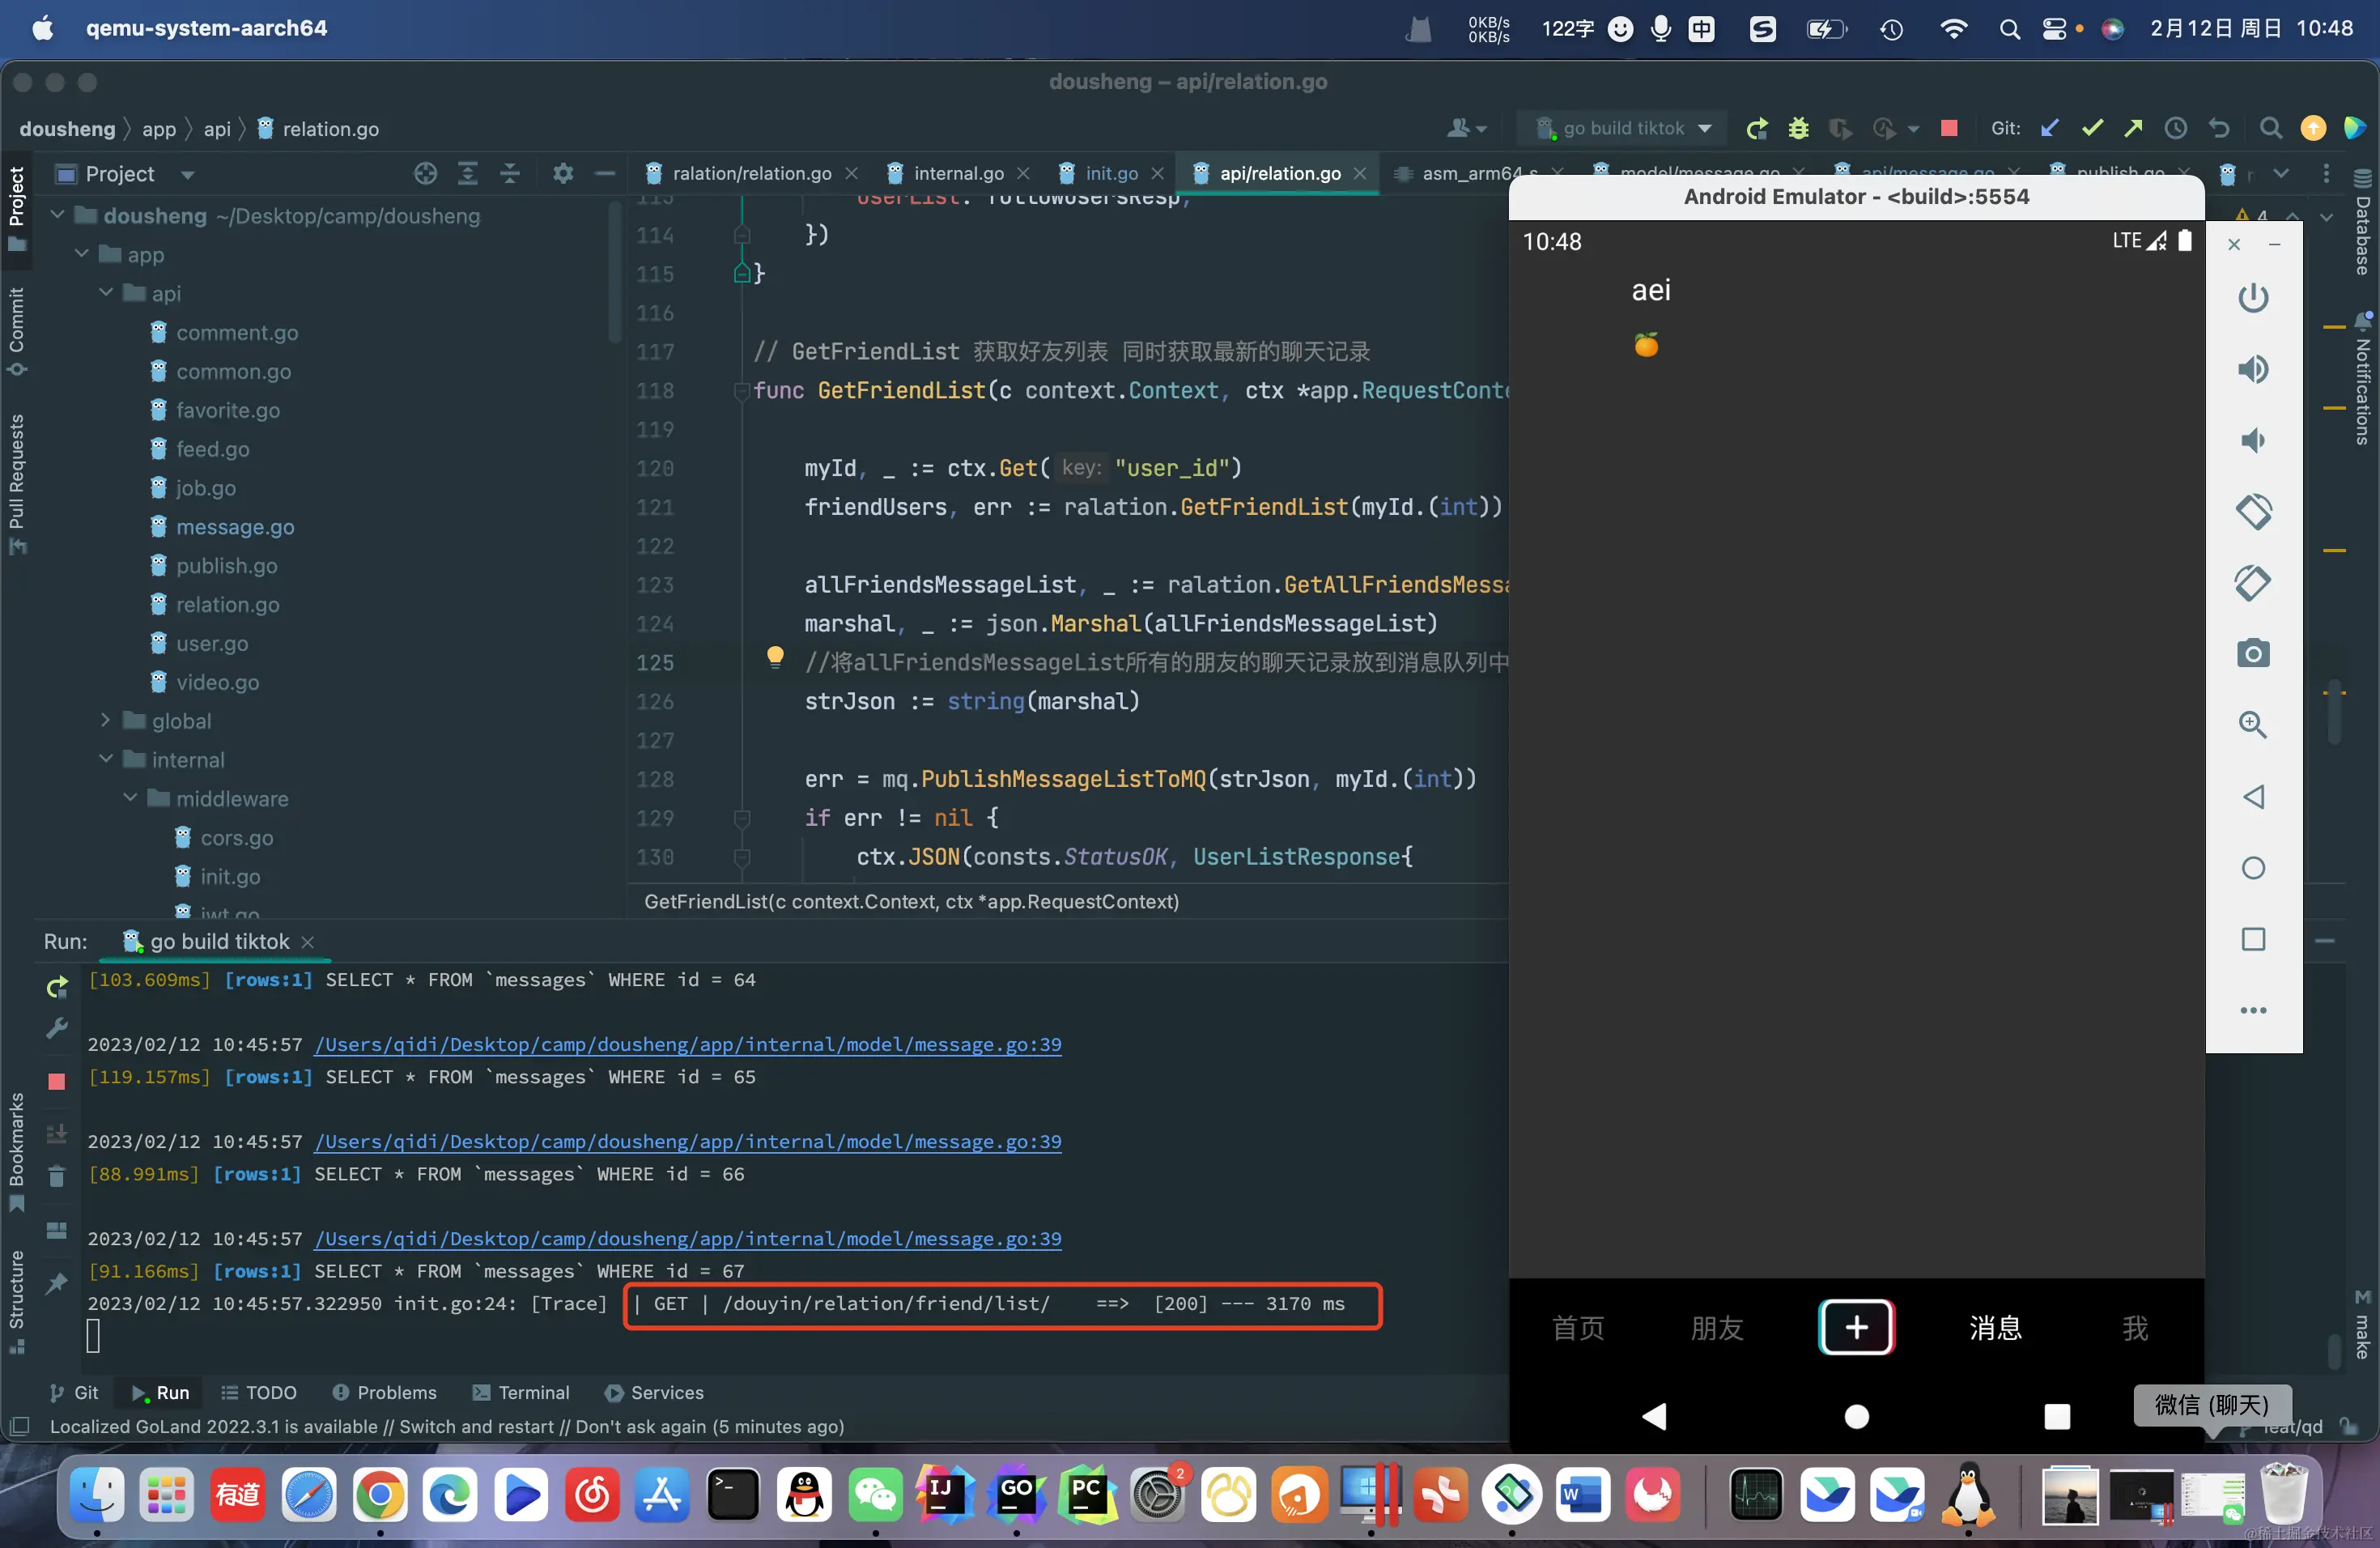The height and width of the screenshot is (1548, 2380).
Task: Click emulator volume up speaker icon
Action: 2252,369
